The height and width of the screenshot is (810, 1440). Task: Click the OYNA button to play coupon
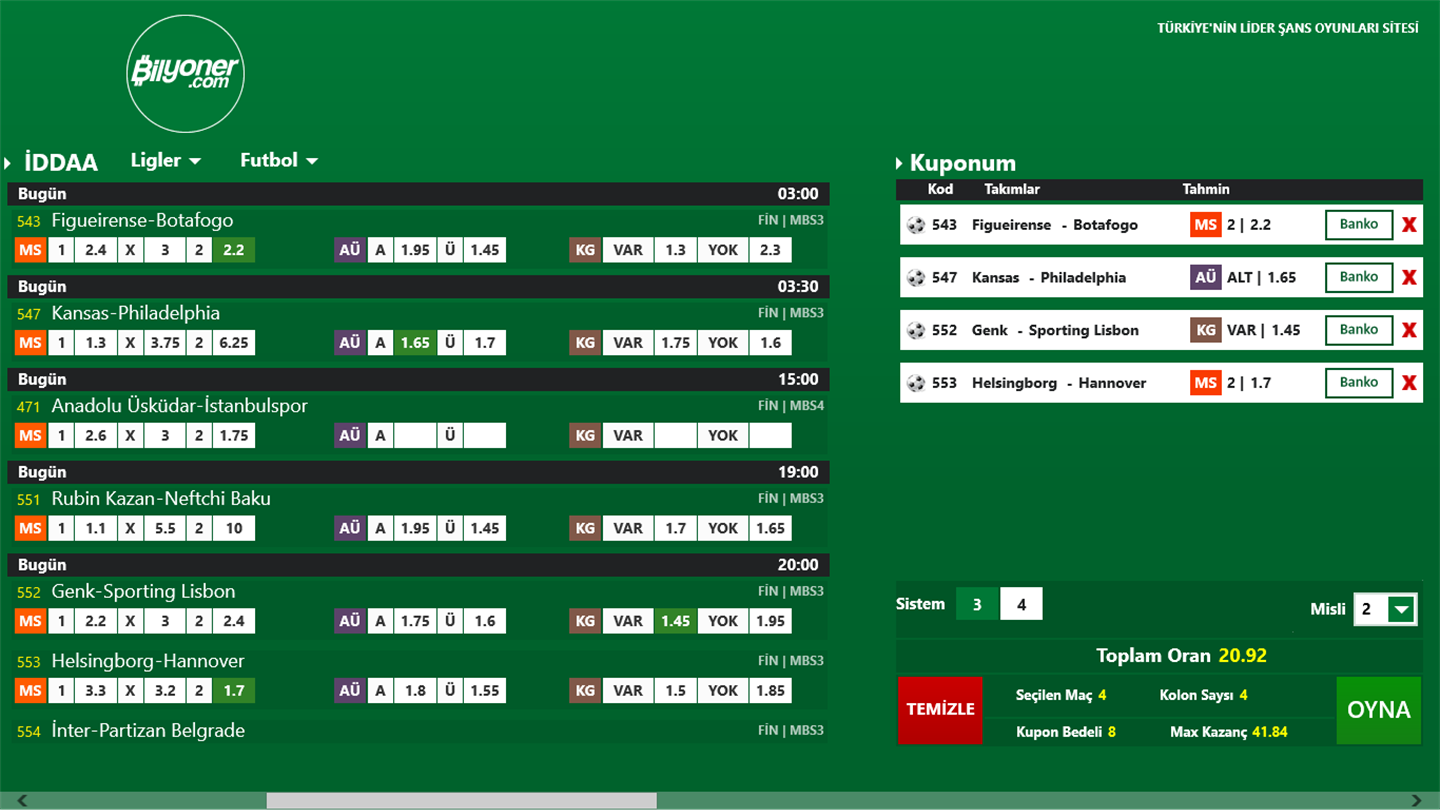(1379, 710)
